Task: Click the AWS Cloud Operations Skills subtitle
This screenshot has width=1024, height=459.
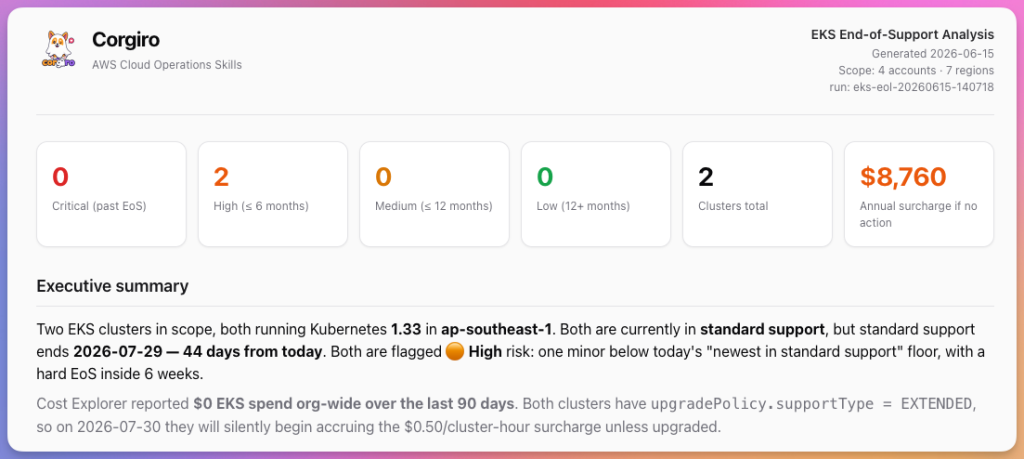Action: (167, 65)
